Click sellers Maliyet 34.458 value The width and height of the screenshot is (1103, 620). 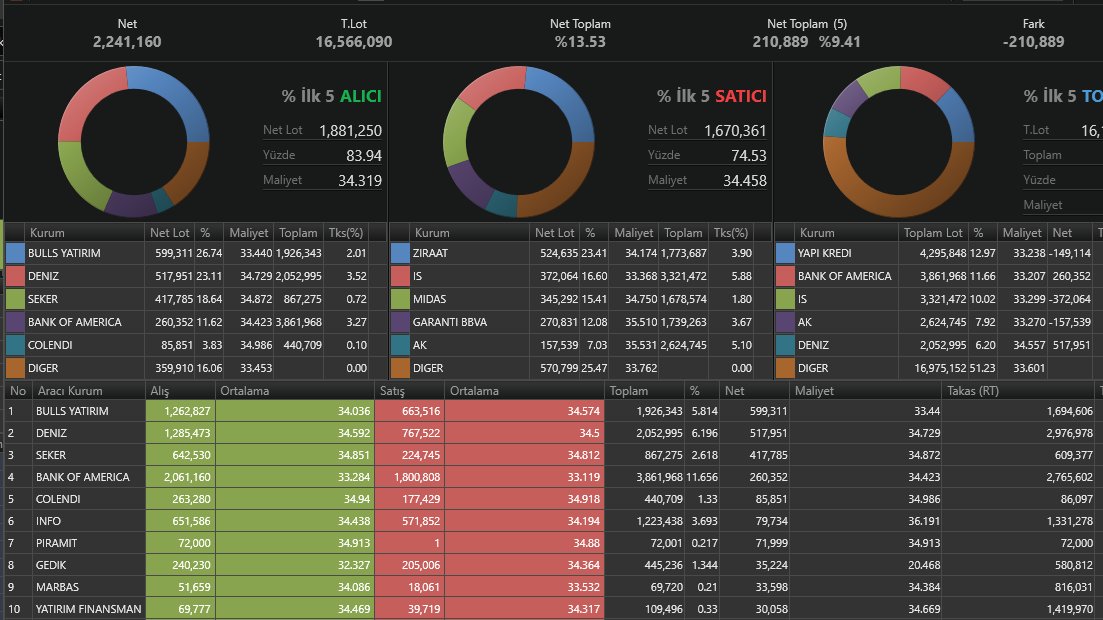click(x=745, y=181)
